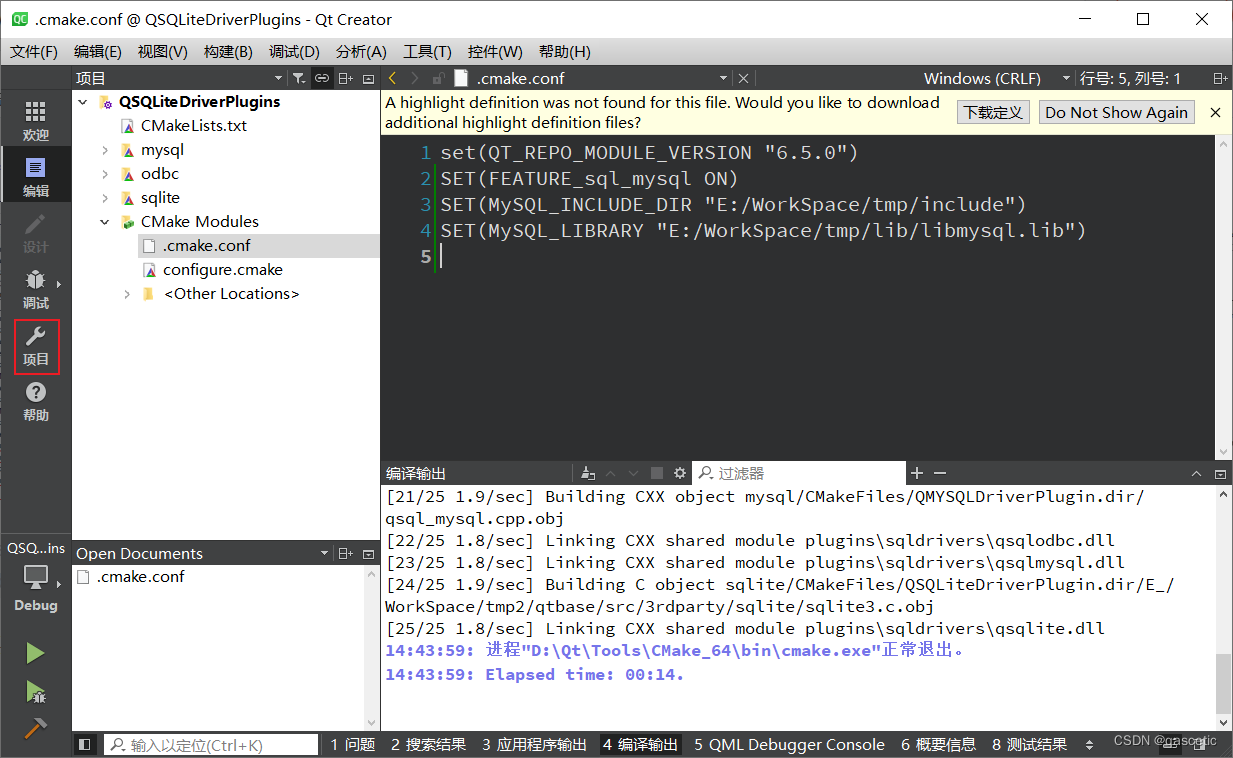Zoom in compile output with plus

[916, 473]
